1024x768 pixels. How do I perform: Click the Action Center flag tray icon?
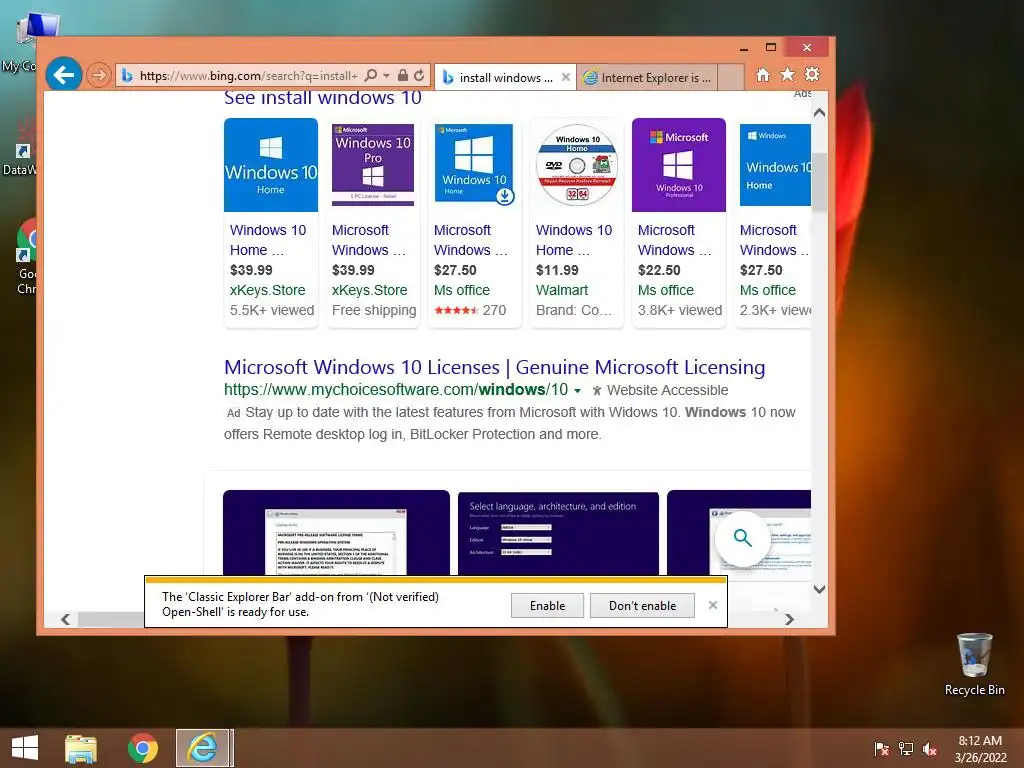[881, 749]
